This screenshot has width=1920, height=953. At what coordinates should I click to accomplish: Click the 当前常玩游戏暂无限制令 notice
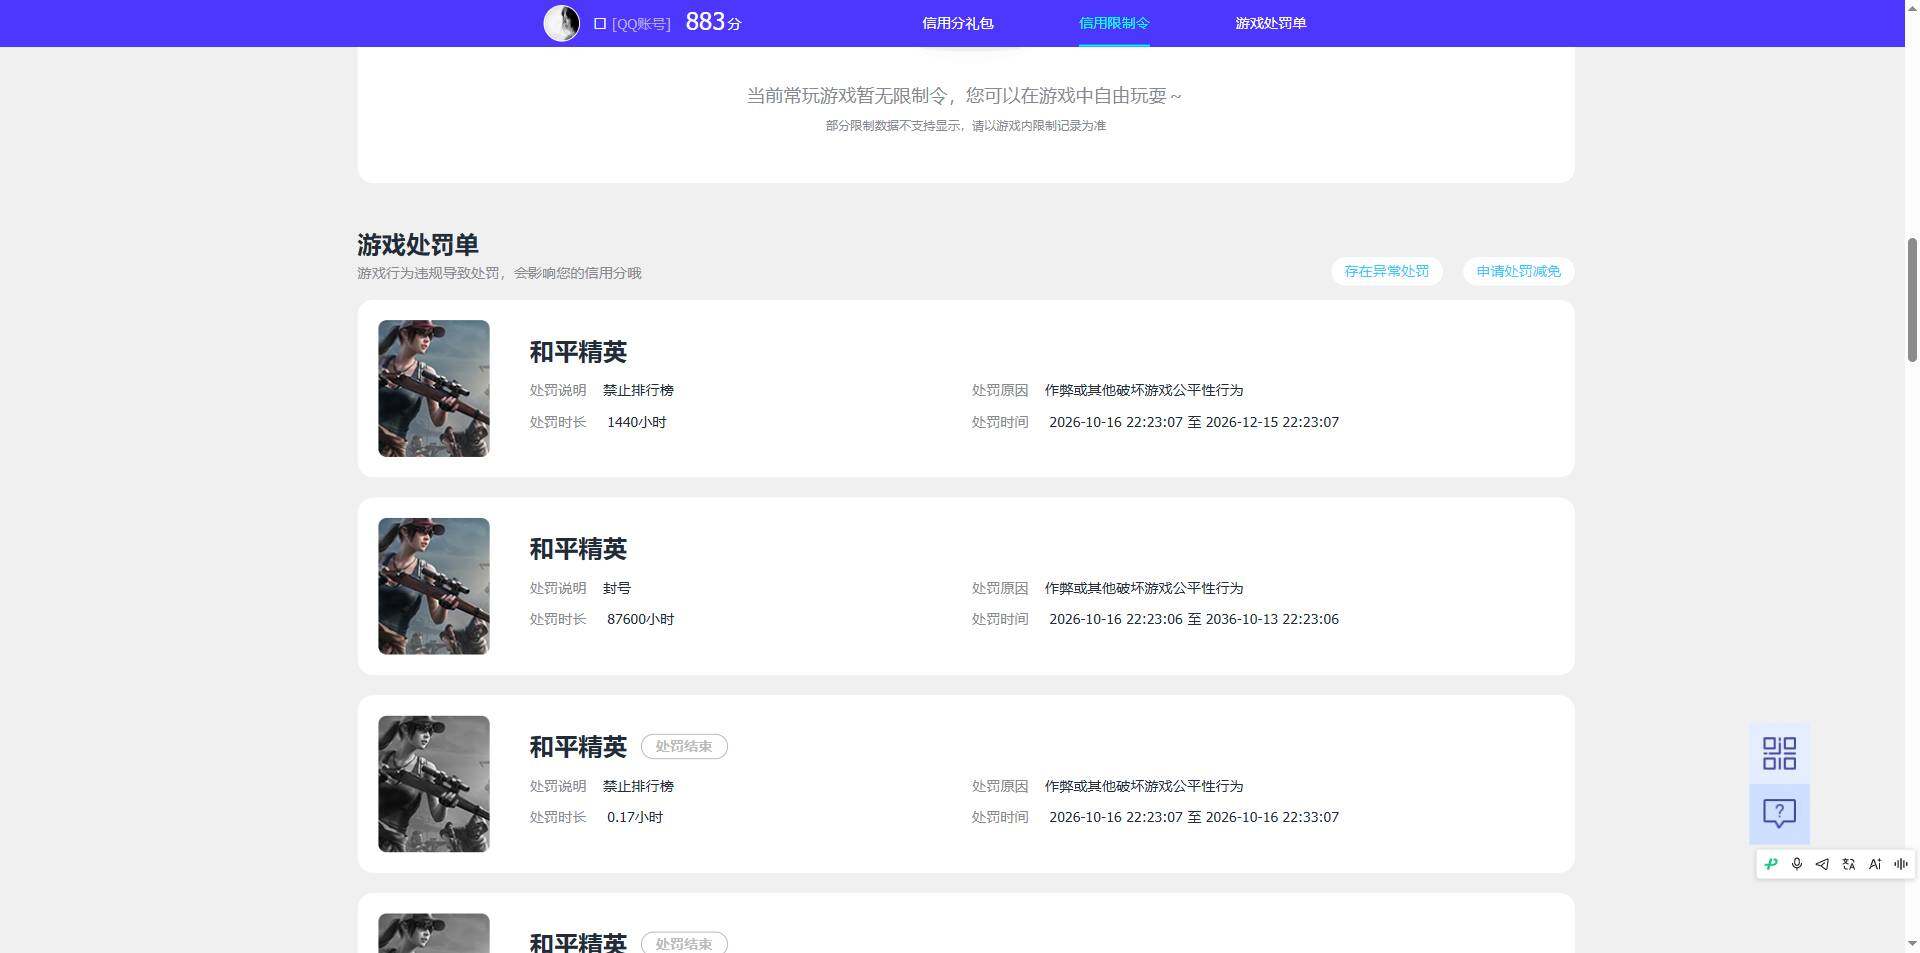pyautogui.click(x=965, y=96)
